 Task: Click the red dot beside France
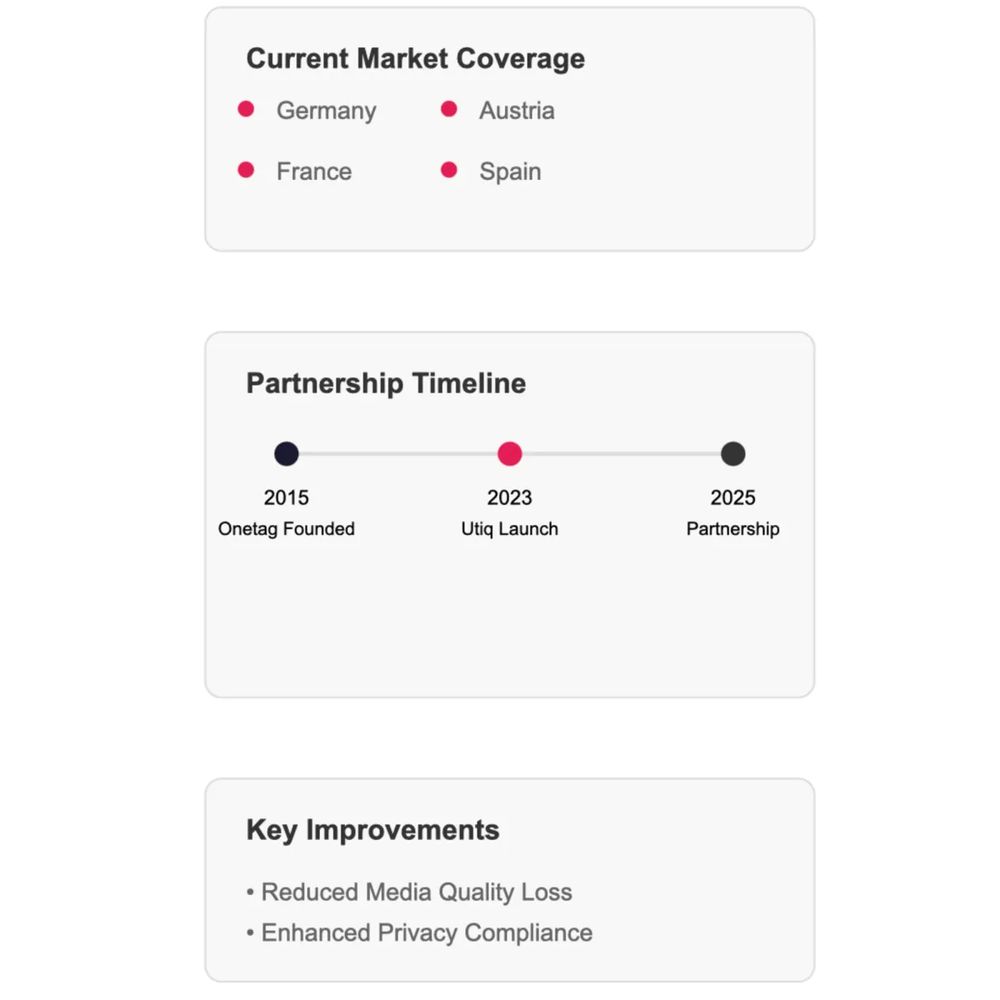[x=246, y=170]
